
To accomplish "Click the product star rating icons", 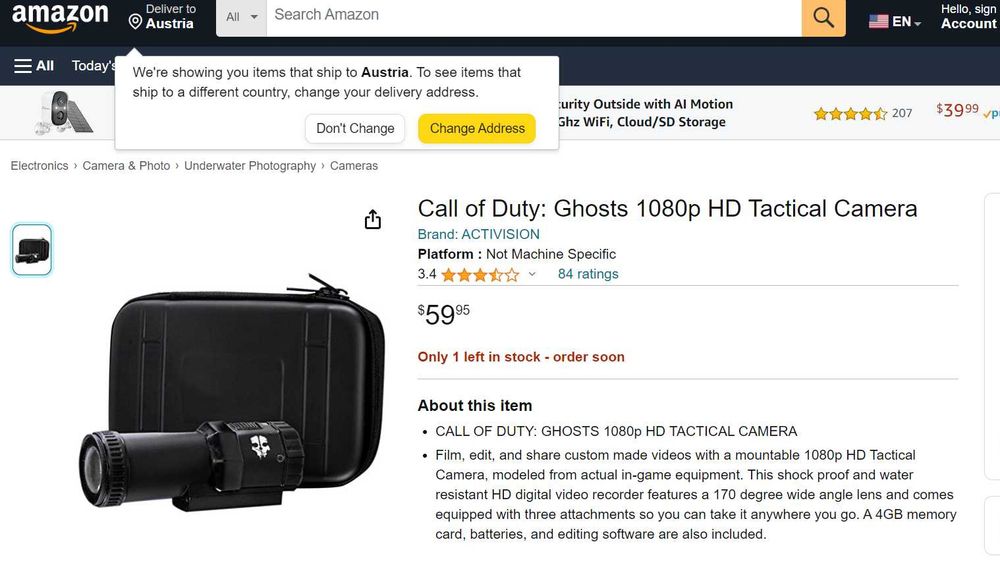I will [x=480, y=275].
